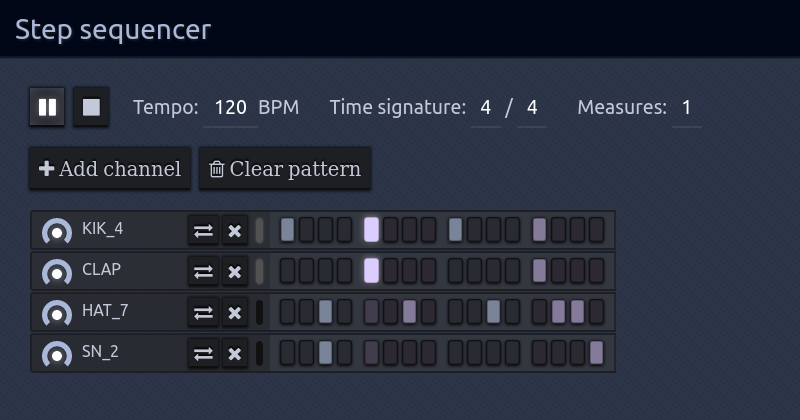Click the time signature numerator field
Image resolution: width=800 pixels, height=420 pixels.
(x=485, y=108)
